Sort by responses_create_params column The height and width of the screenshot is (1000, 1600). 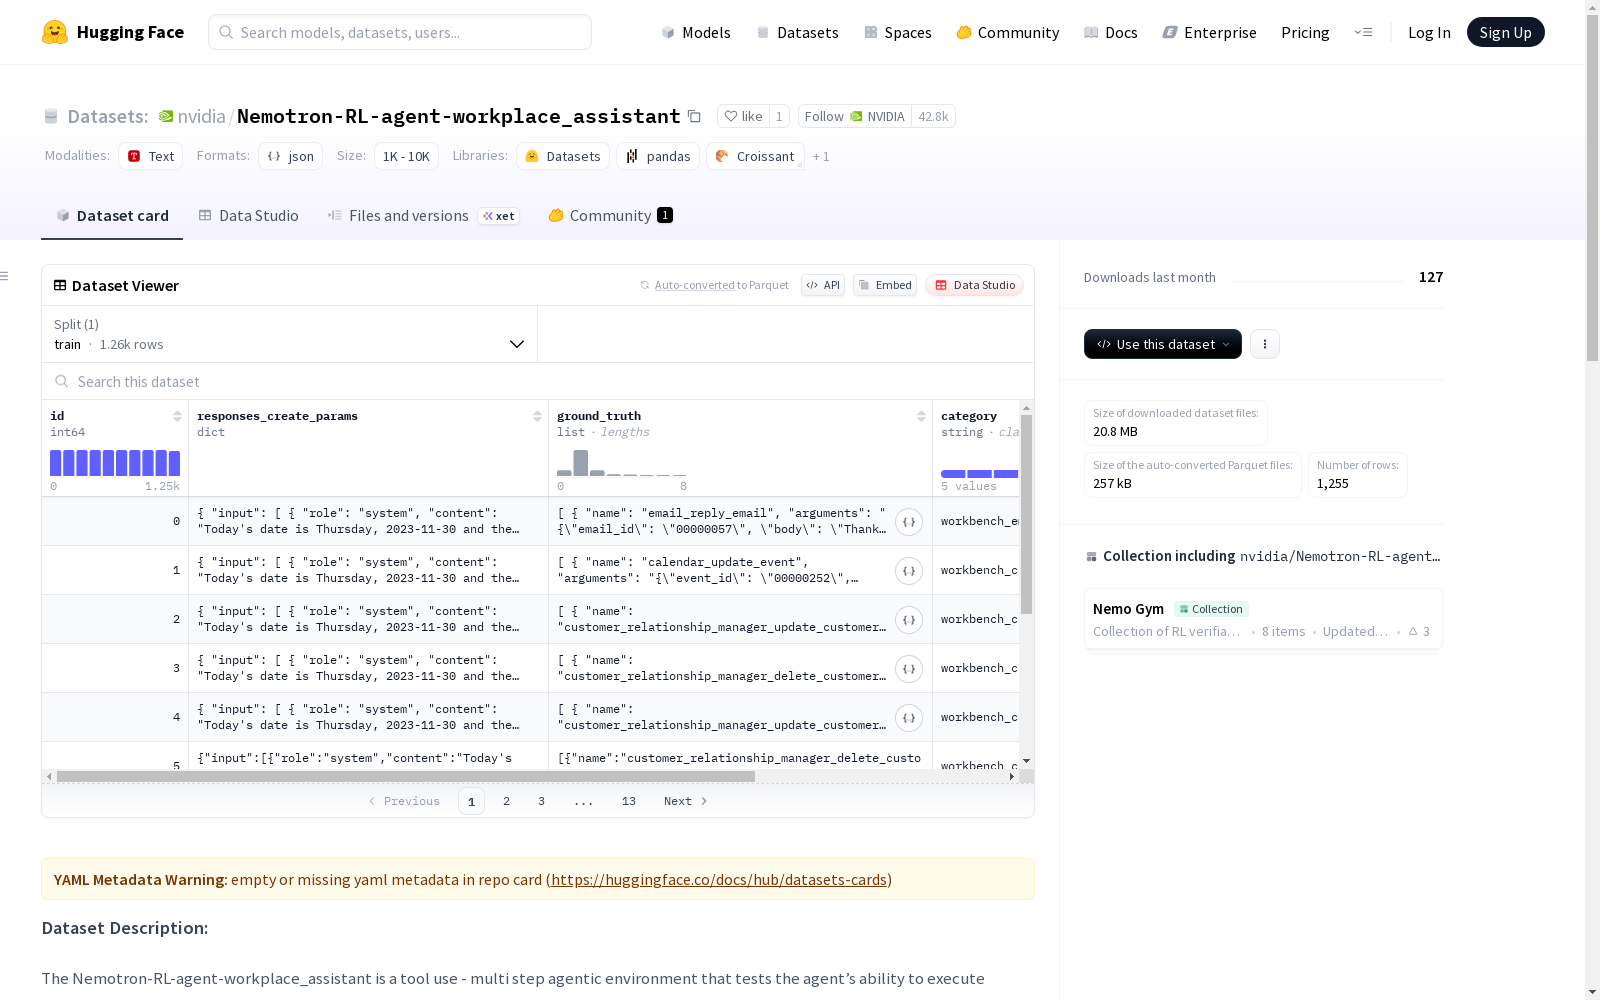click(x=537, y=416)
